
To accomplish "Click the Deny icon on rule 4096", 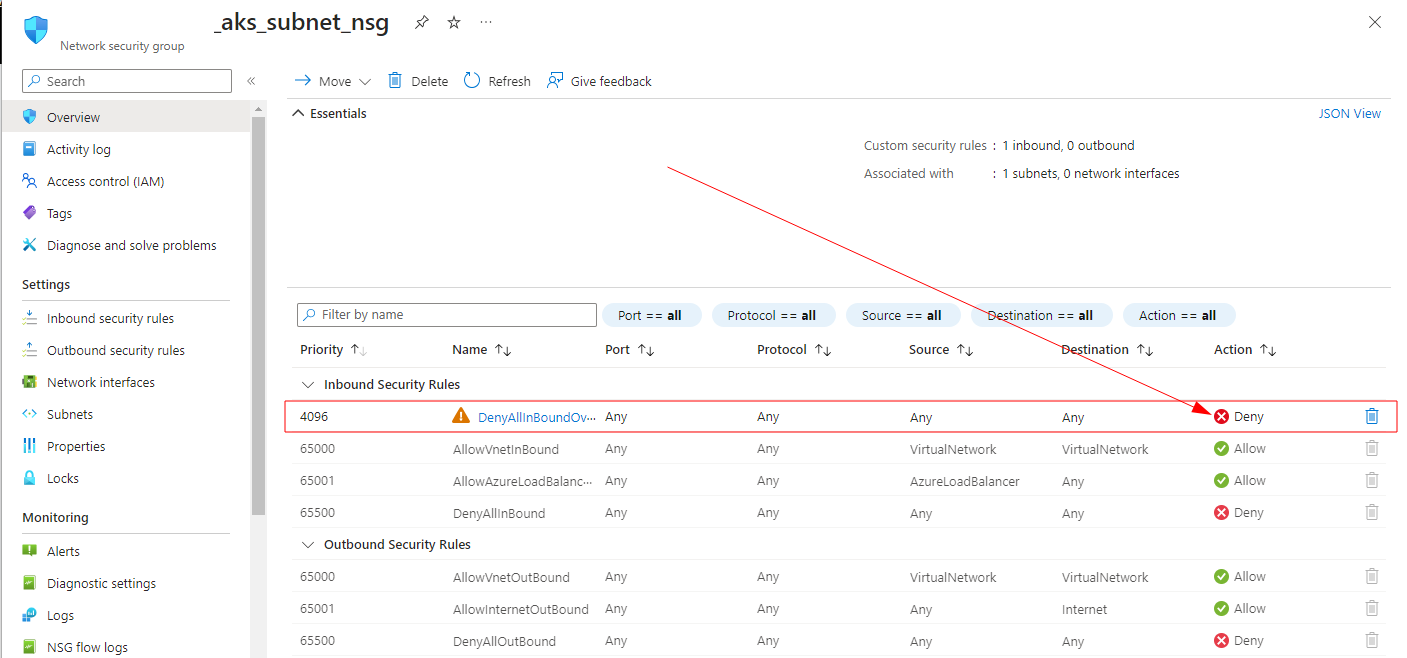I will [x=1221, y=417].
